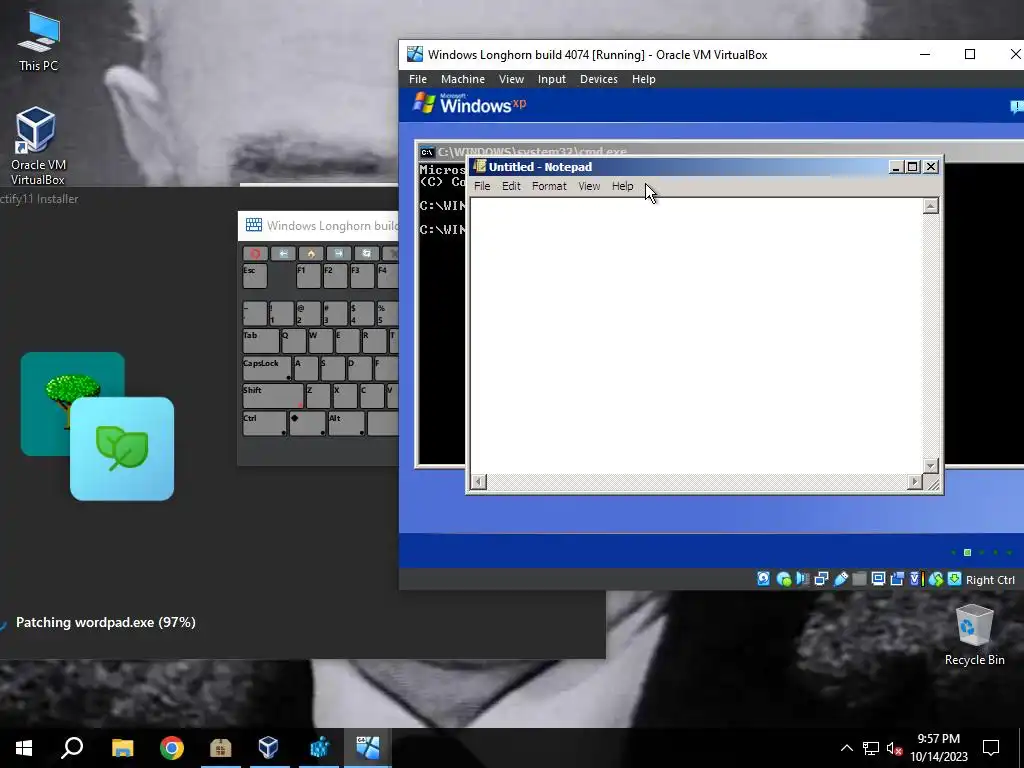Toggle the CapsLock key on the soft keyboard
The image size is (1024, 768).
[267, 369]
